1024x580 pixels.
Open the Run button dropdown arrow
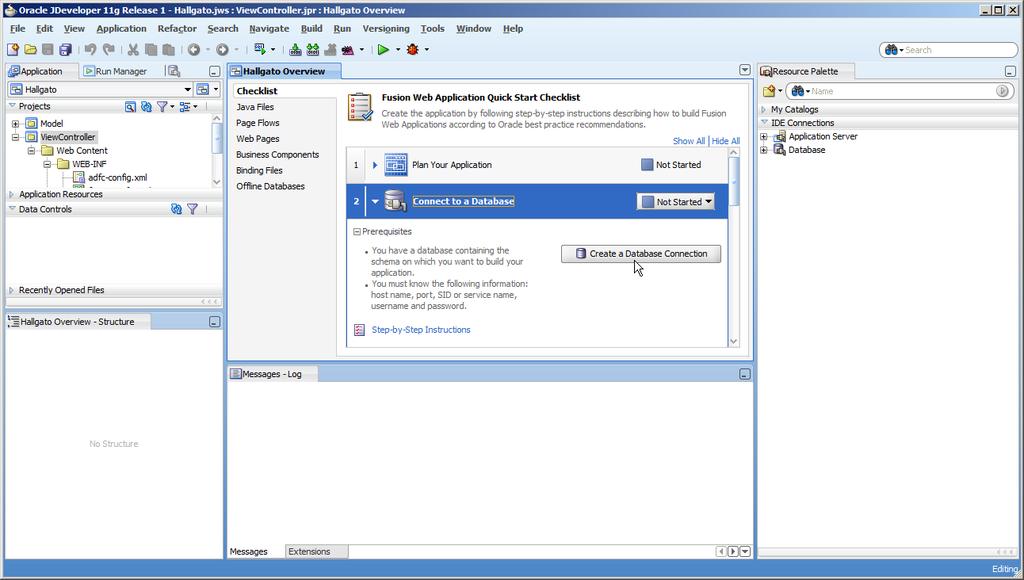point(398,50)
